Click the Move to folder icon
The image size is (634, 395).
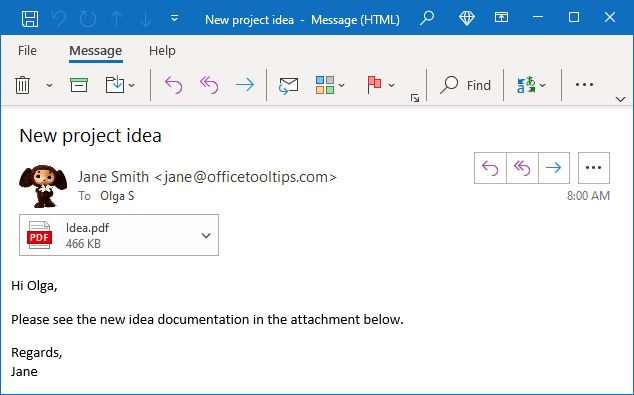[x=115, y=84]
